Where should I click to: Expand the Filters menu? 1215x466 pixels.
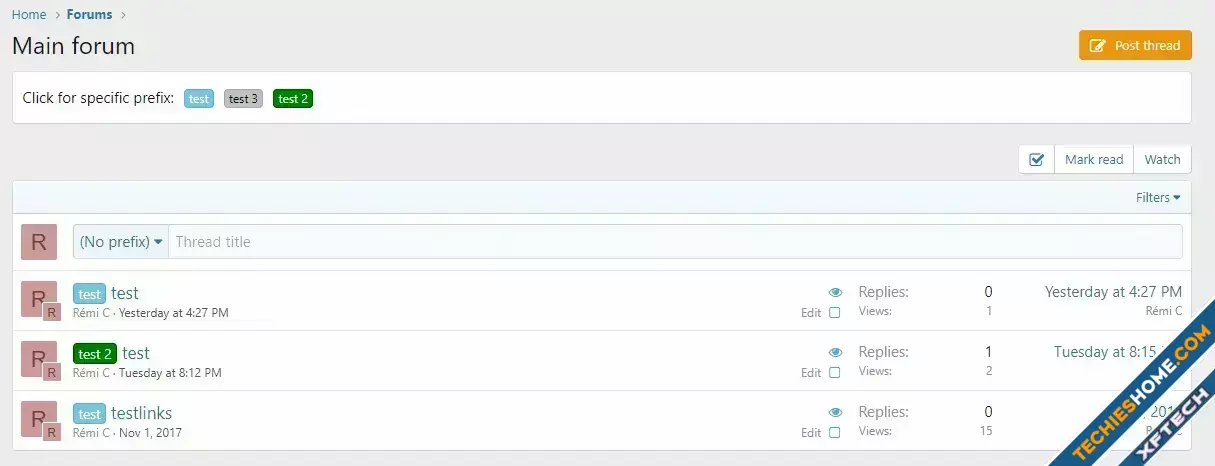point(1158,198)
